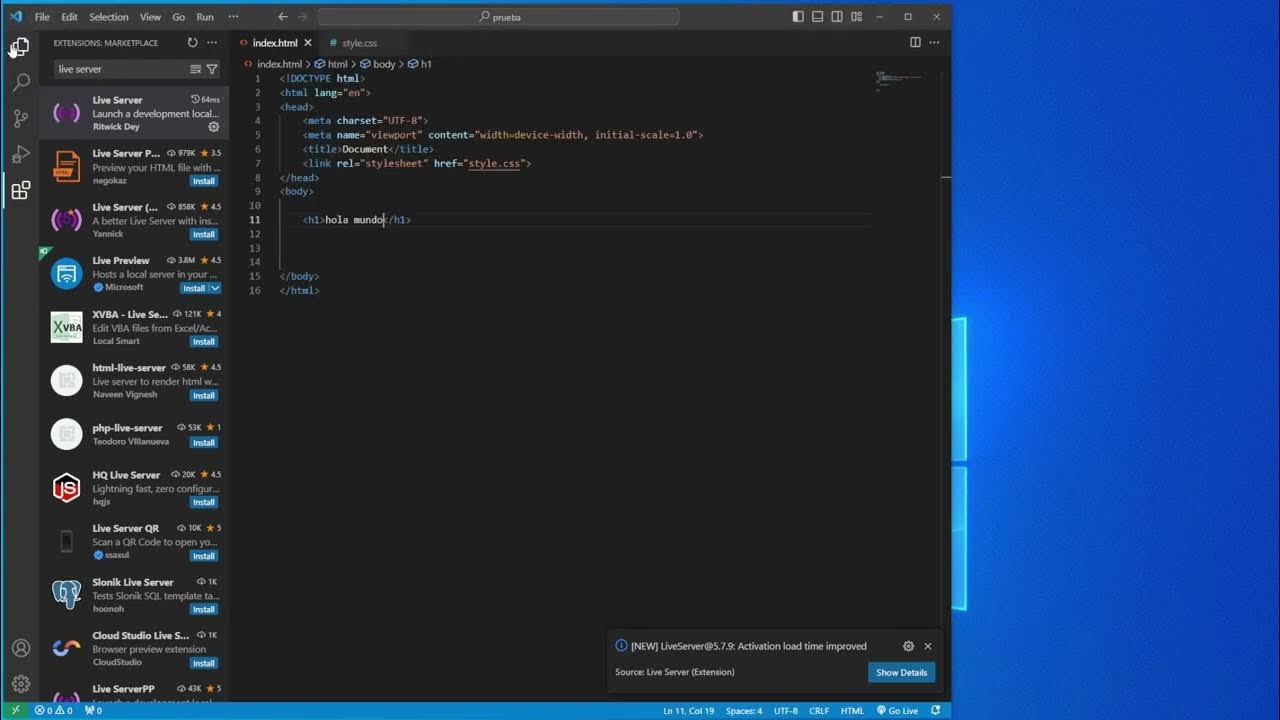
Task: Click the prueba command center search box
Action: (x=498, y=17)
